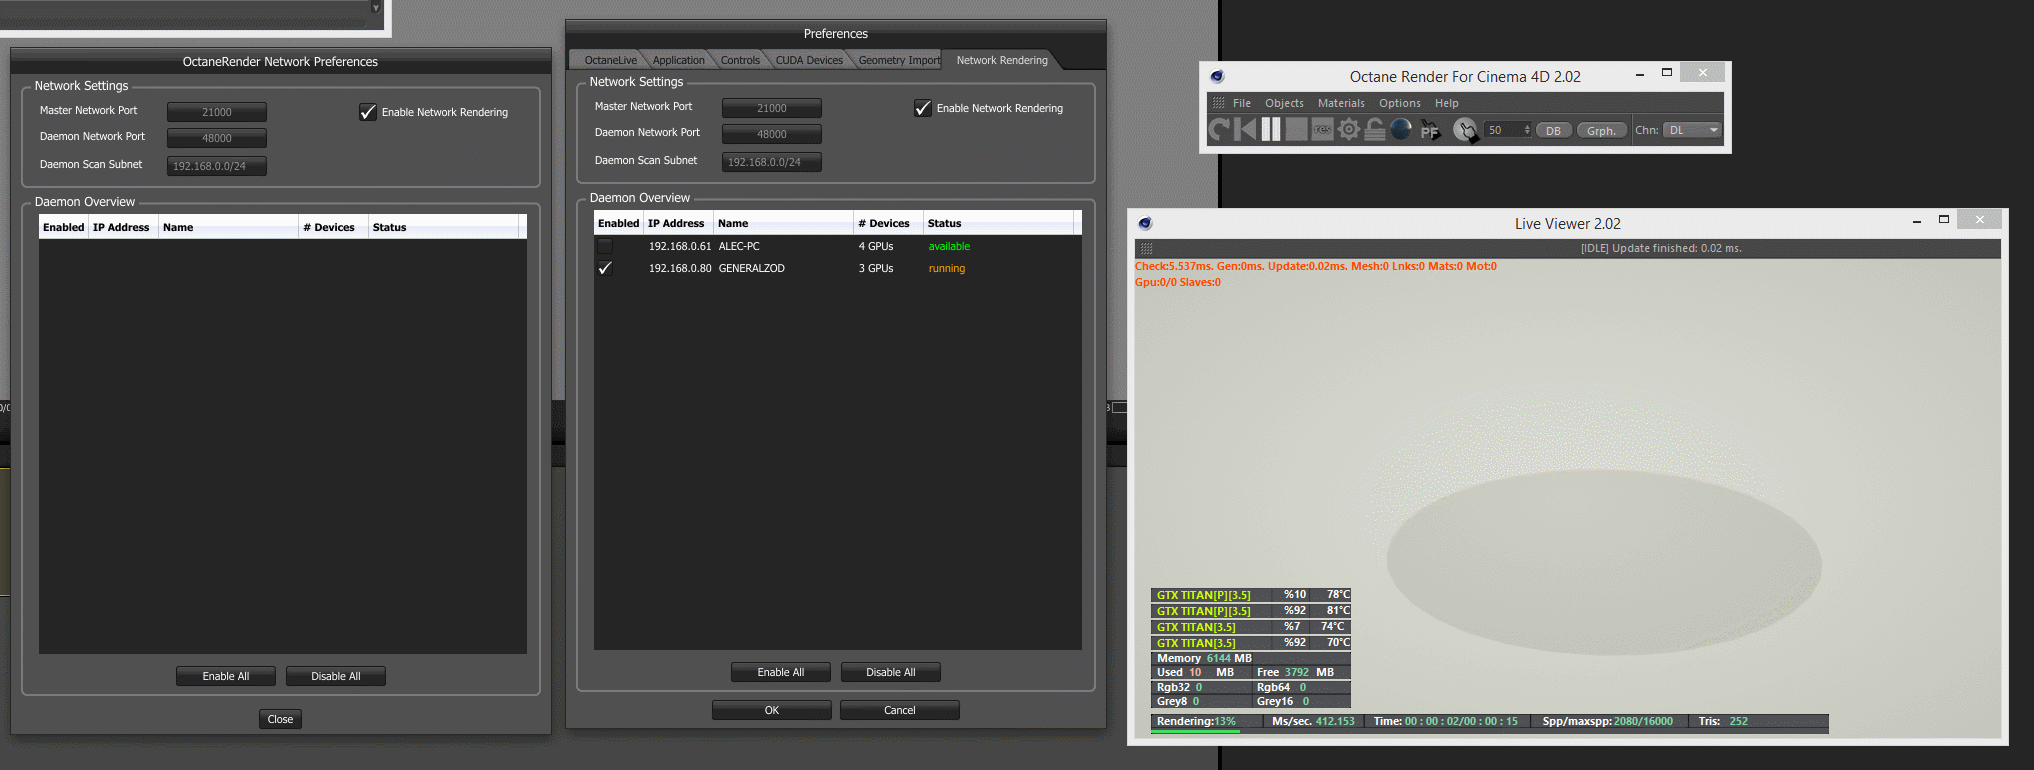Toggle the 'res' resolution lock icon
2034x770 pixels.
(x=1322, y=129)
